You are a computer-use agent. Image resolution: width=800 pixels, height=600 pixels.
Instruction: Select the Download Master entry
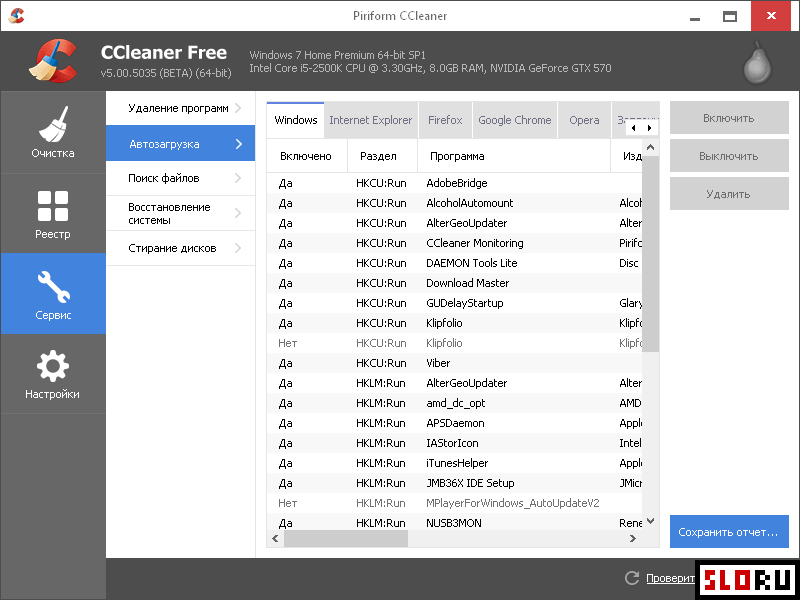click(455, 283)
